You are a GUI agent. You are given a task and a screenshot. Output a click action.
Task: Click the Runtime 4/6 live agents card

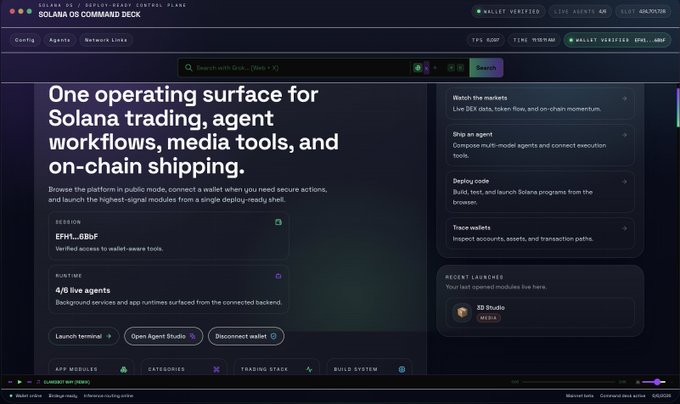(x=169, y=289)
